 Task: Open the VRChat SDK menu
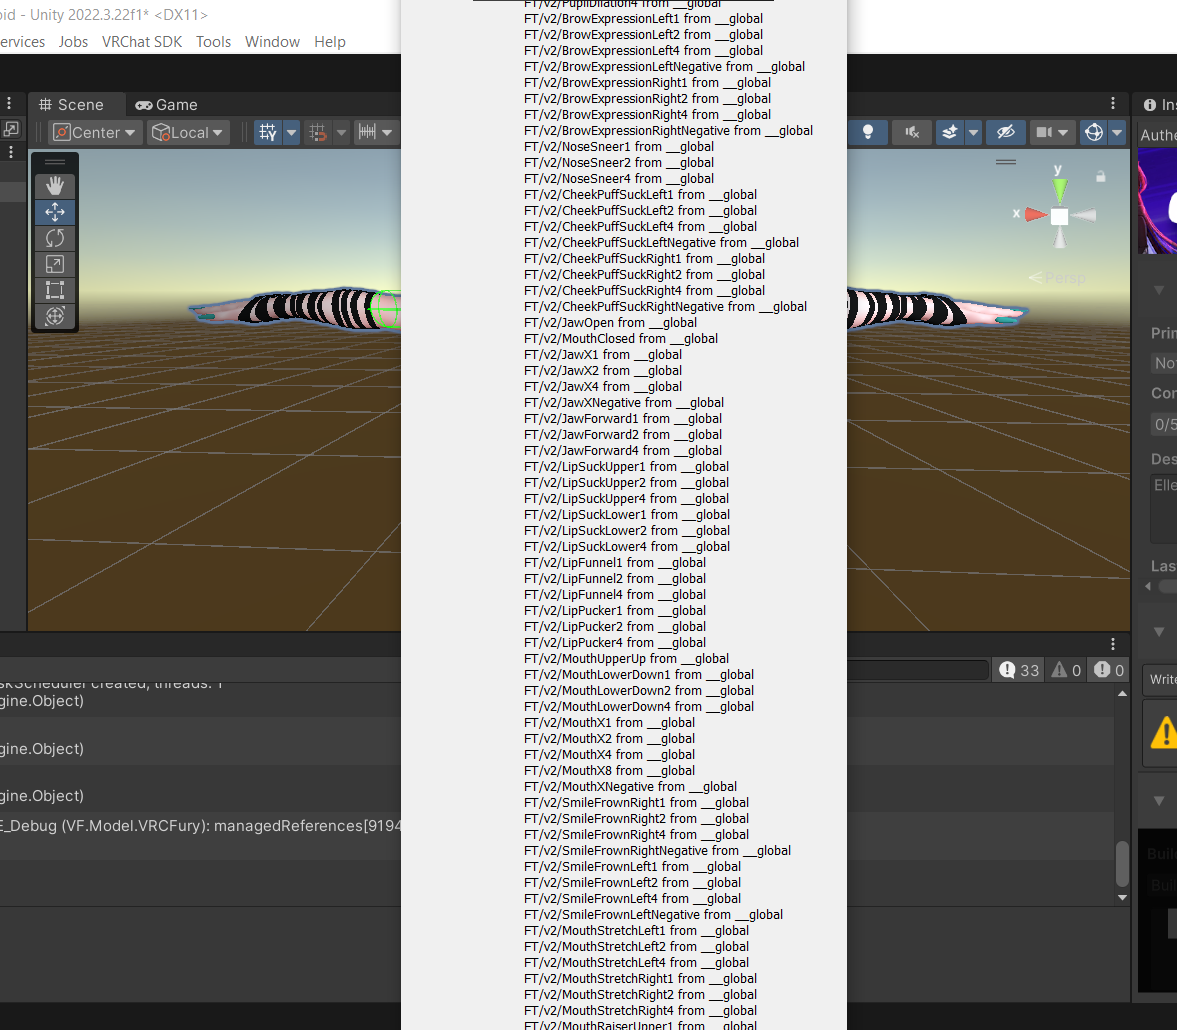click(142, 42)
